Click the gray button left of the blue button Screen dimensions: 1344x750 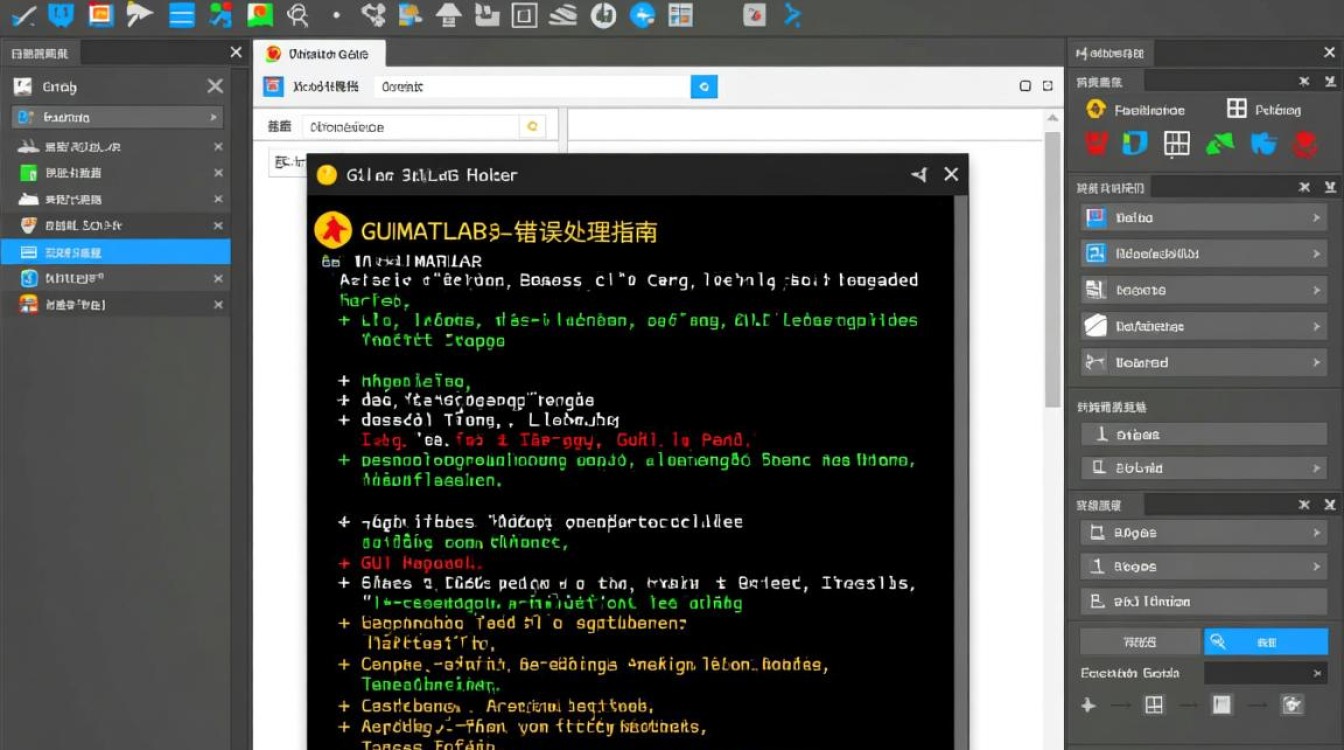coord(1139,641)
